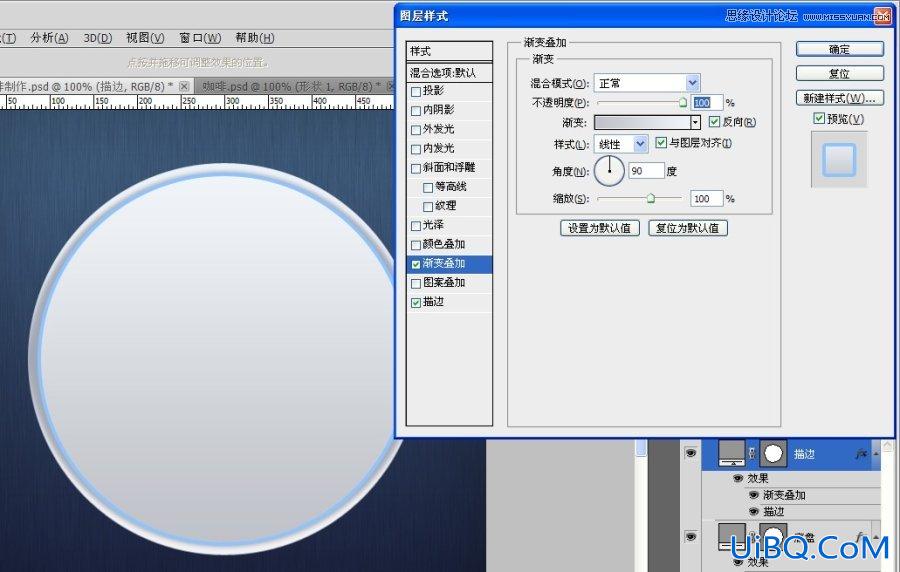Click 设置为默认值 make default button
Screen dimensions: 900x572
click(600, 228)
